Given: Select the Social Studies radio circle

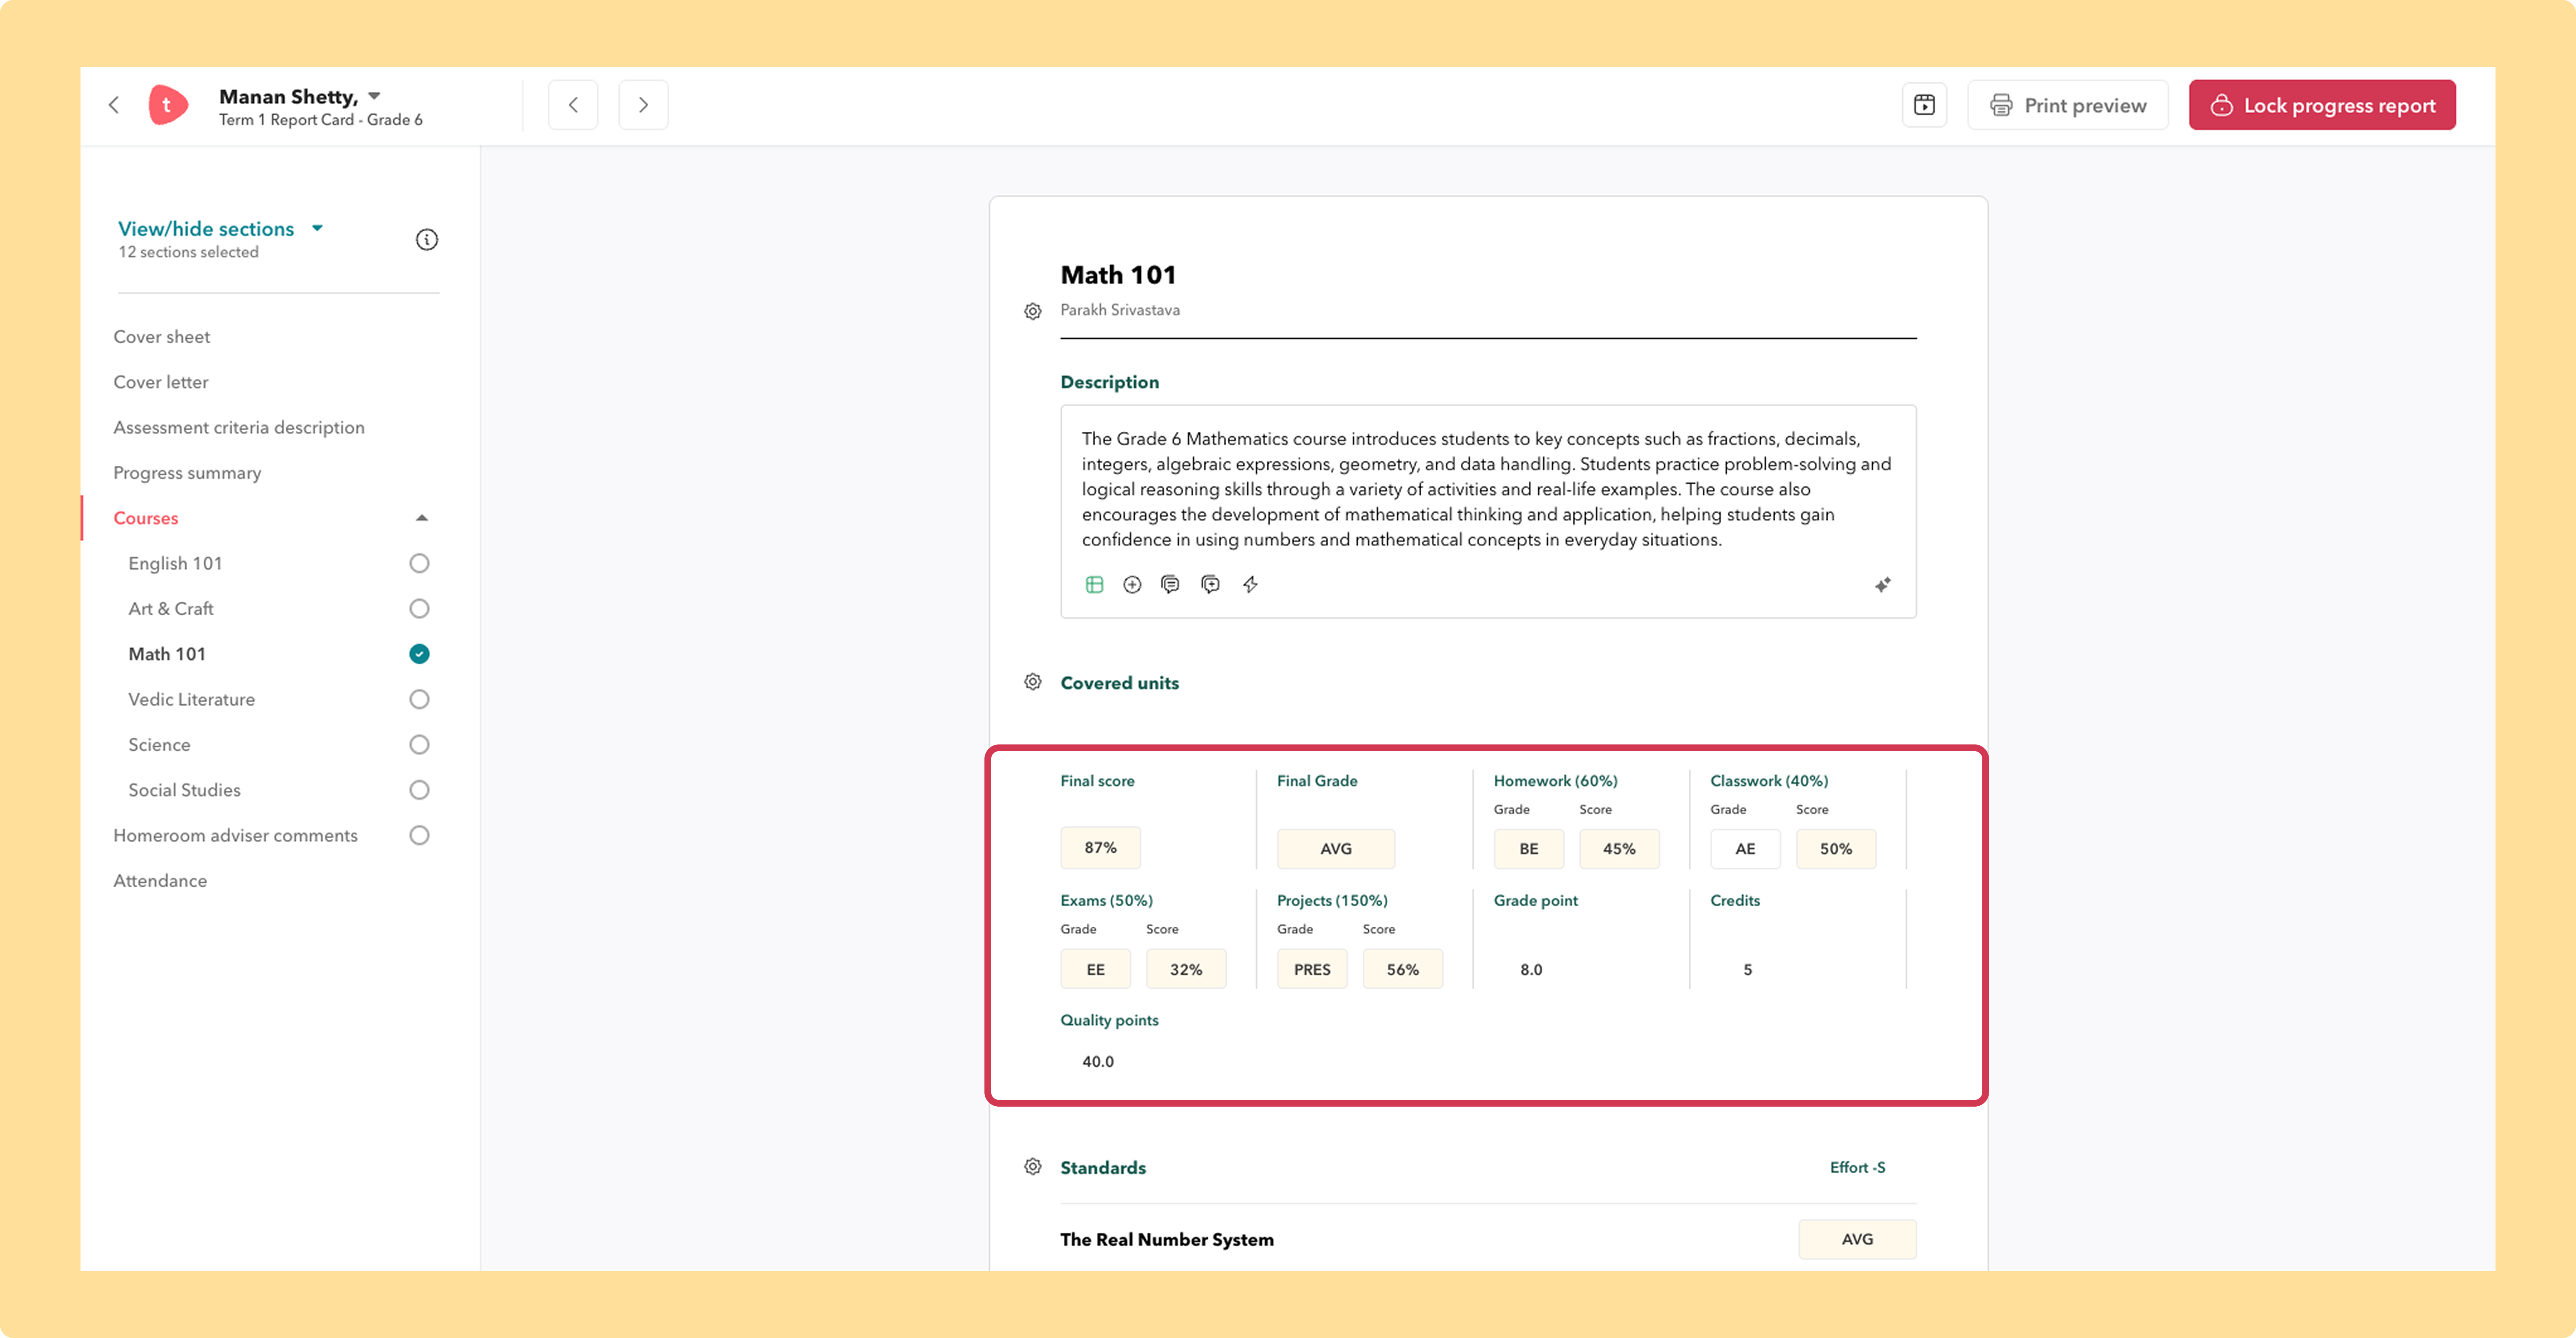Looking at the screenshot, I should (419, 790).
